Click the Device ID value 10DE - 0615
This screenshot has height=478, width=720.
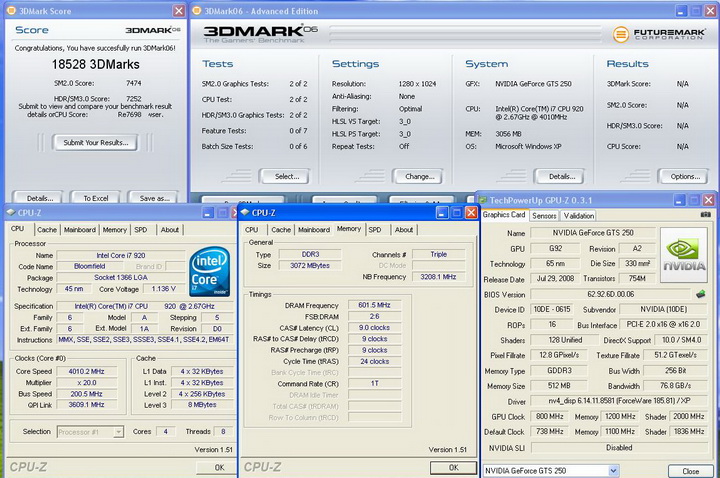pyautogui.click(x=552, y=309)
